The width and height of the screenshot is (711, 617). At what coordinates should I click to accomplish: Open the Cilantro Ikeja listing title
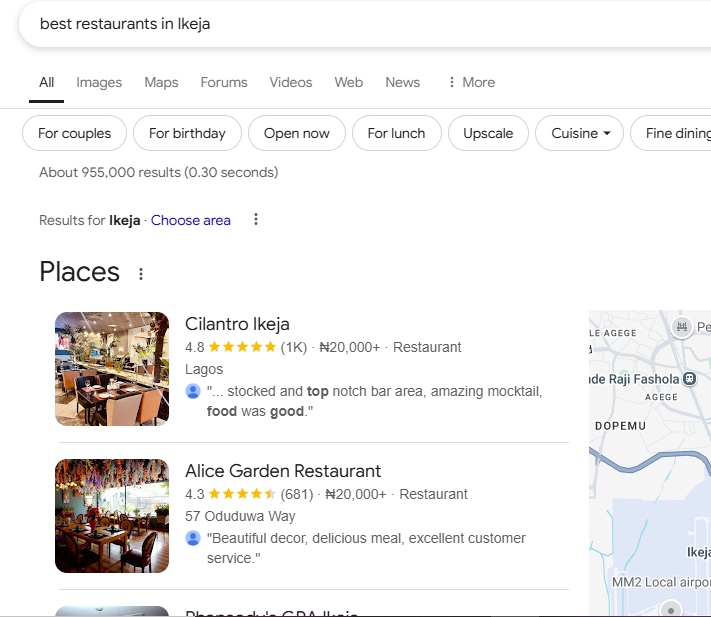click(237, 324)
